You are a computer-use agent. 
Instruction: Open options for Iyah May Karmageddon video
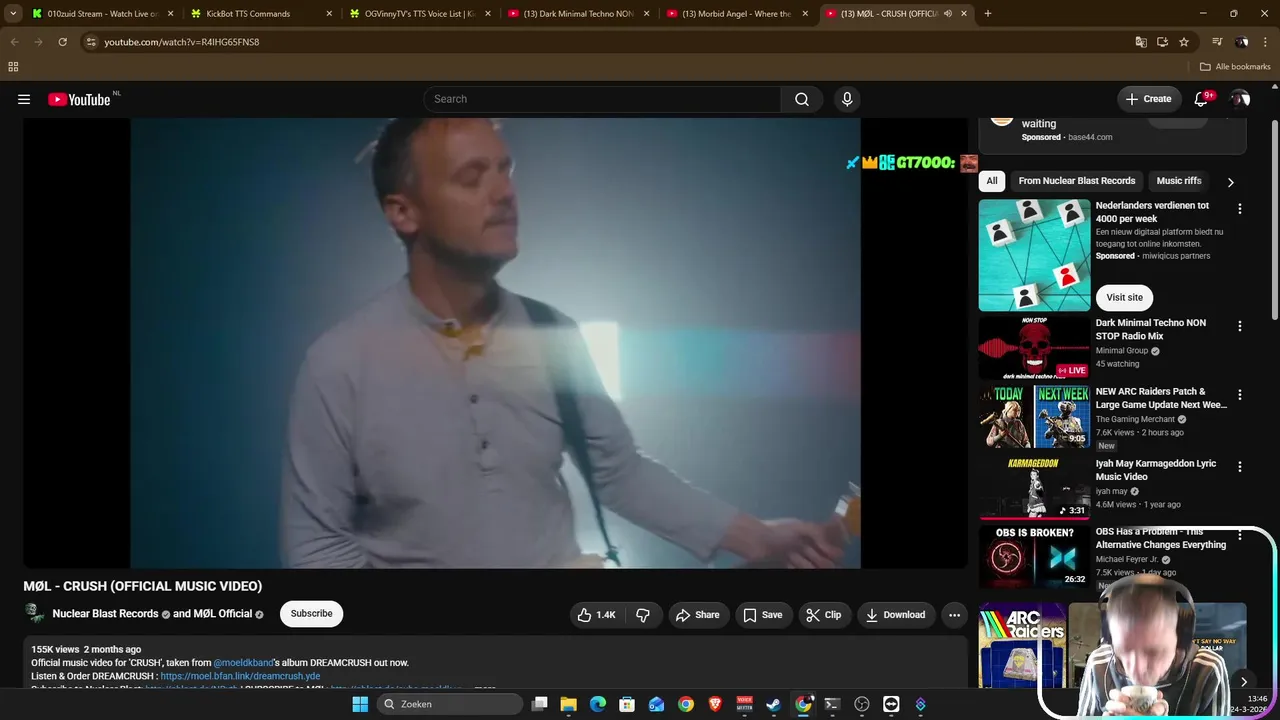[1240, 467]
